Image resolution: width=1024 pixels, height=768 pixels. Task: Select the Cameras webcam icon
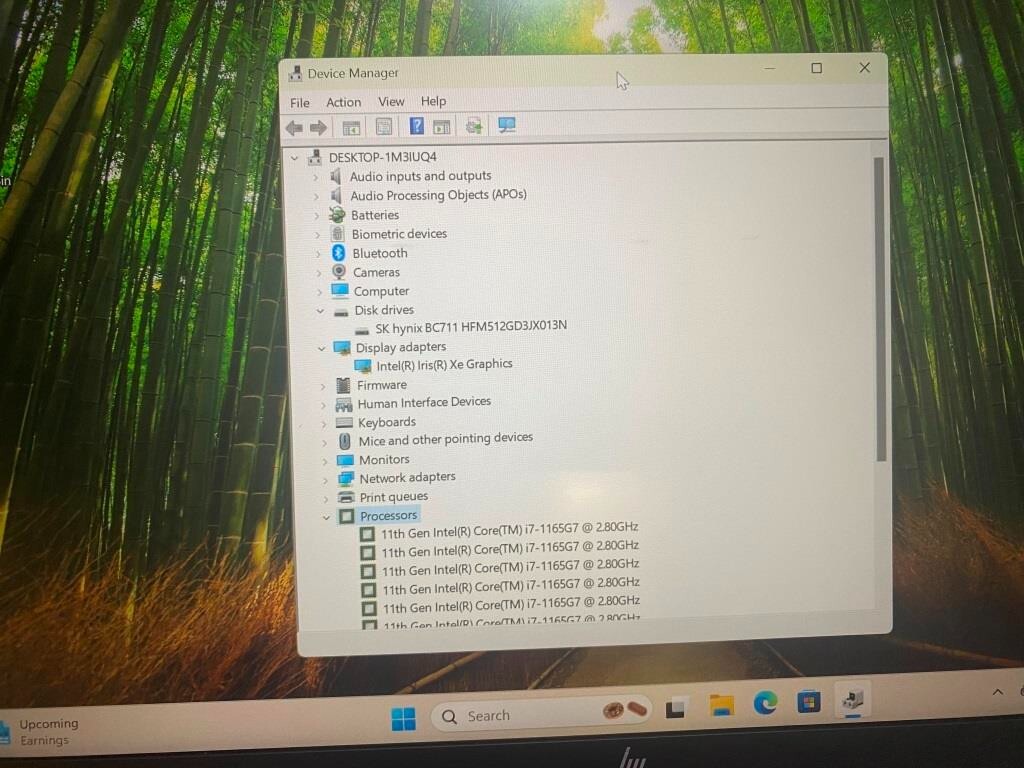coord(339,272)
